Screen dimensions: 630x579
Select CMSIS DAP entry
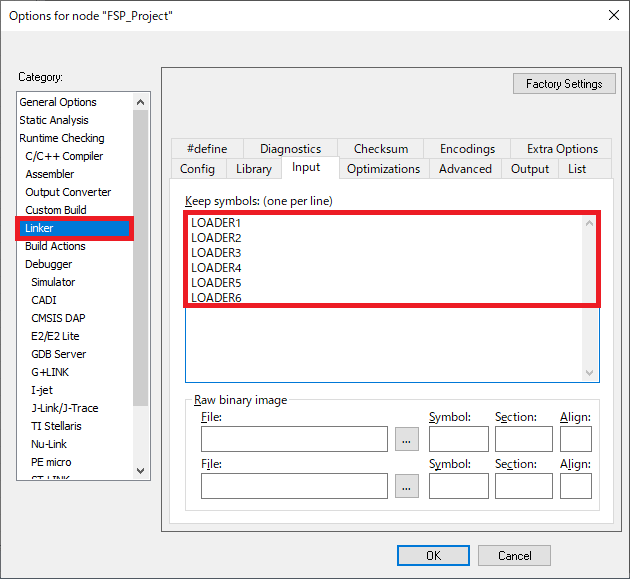click(x=58, y=318)
